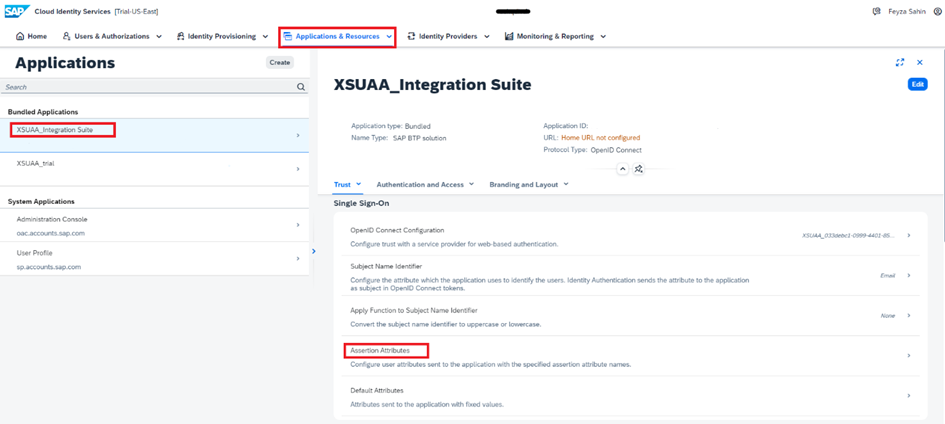Screen dimensions: 945x424
Task: Pin the header with pin icon
Action: tap(639, 169)
